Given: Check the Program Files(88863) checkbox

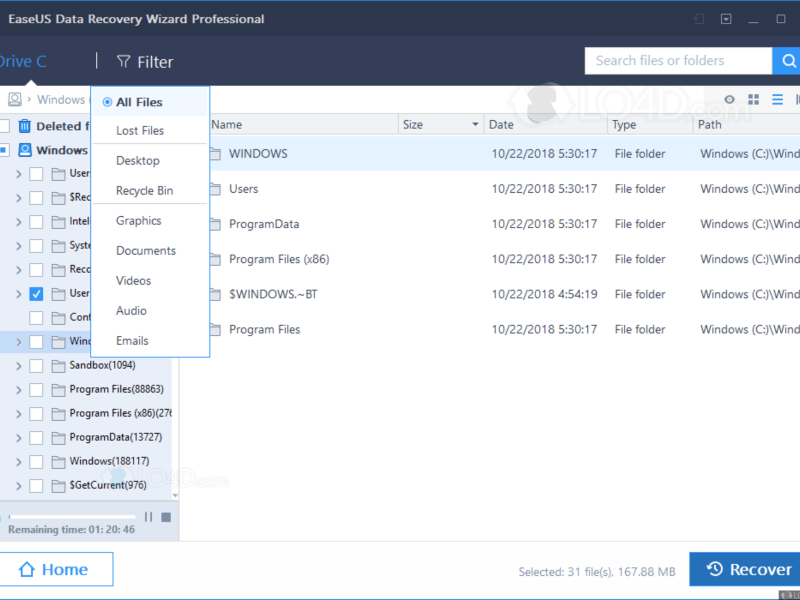Looking at the screenshot, I should point(36,390).
